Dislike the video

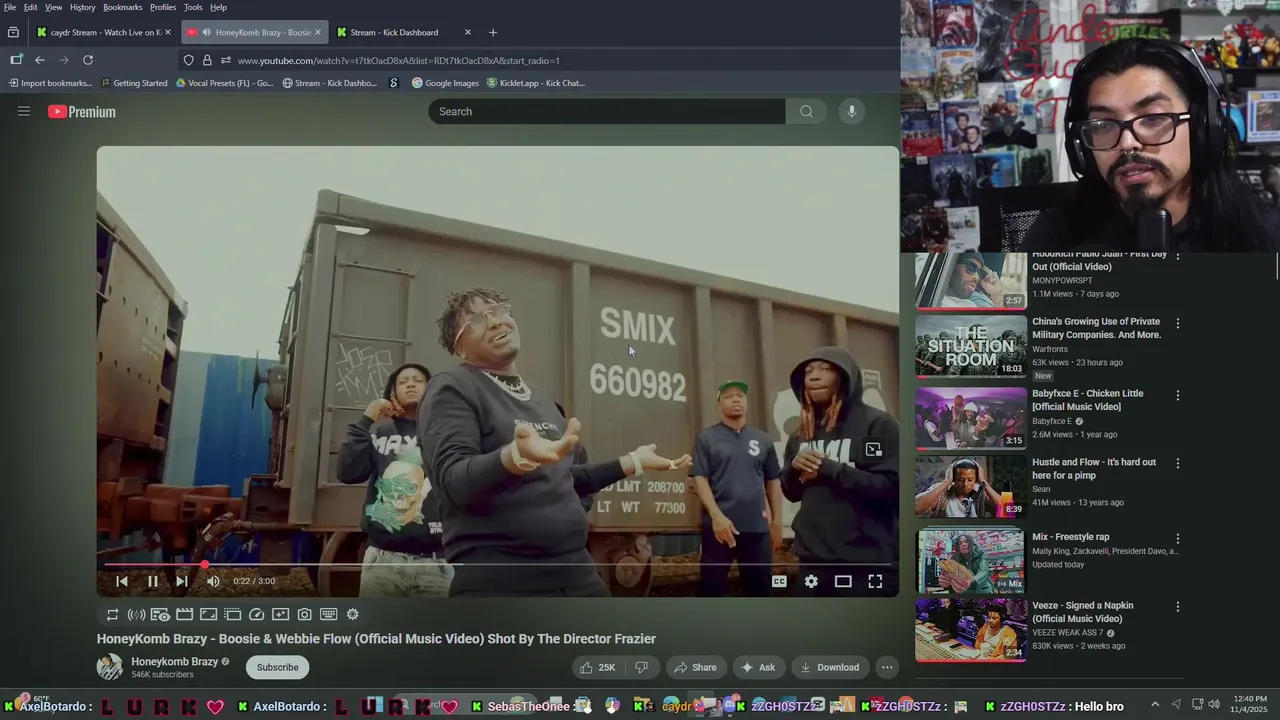pyautogui.click(x=642, y=667)
